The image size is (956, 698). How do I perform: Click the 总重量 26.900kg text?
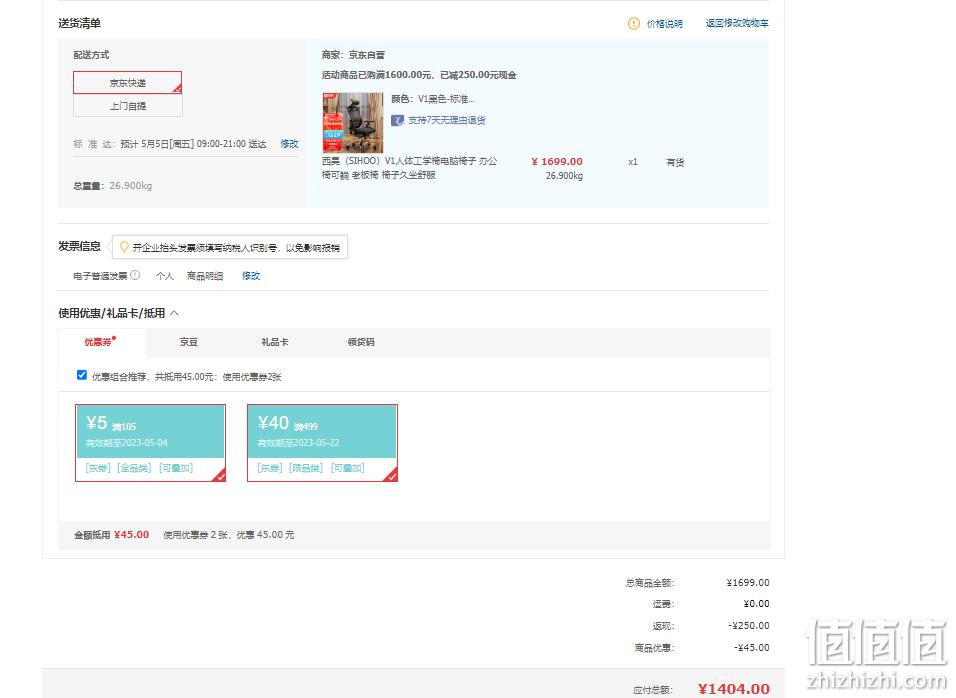pos(113,186)
